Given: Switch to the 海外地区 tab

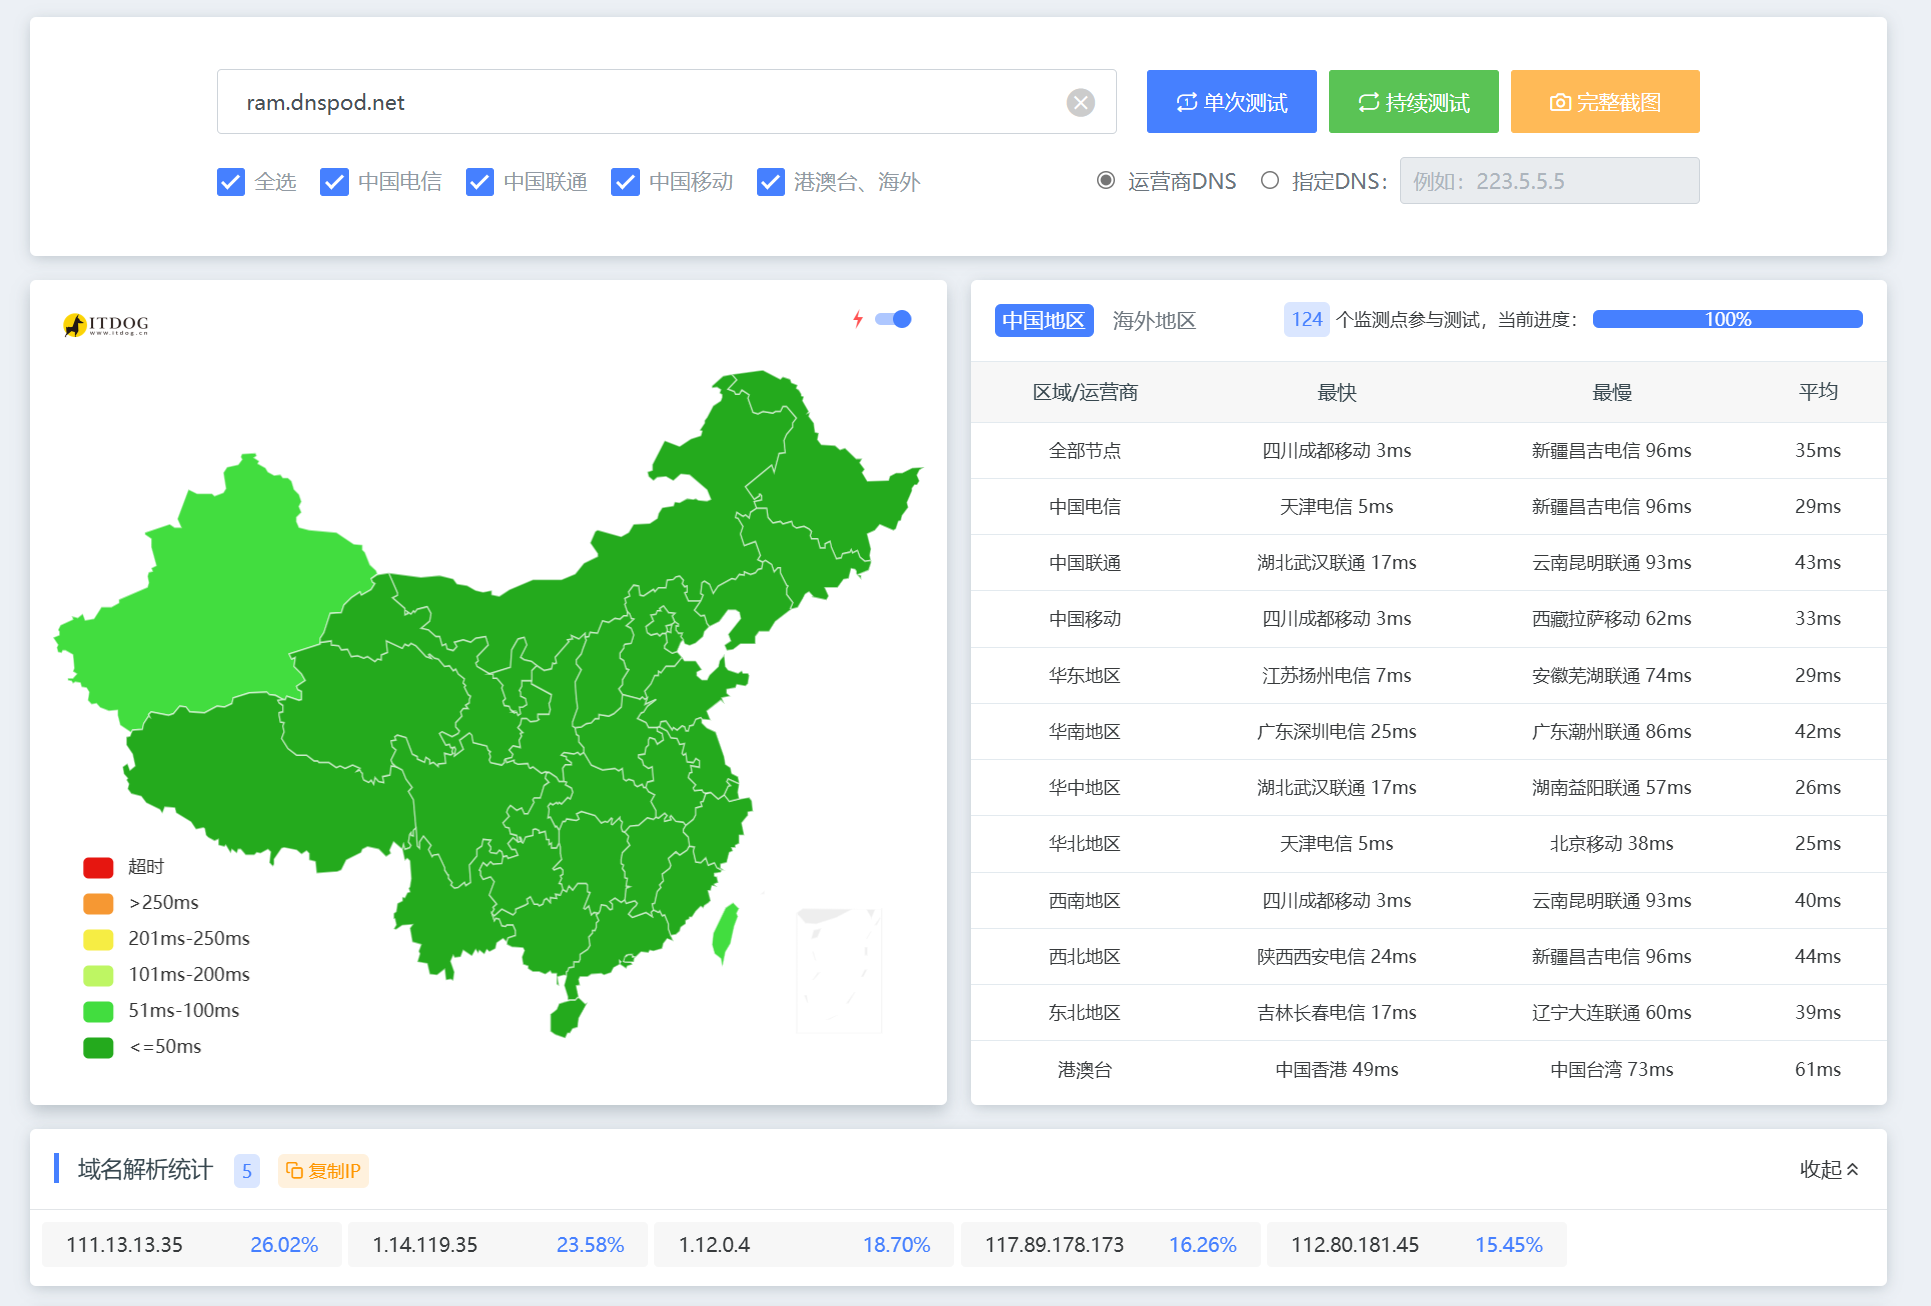Looking at the screenshot, I should pos(1154,320).
